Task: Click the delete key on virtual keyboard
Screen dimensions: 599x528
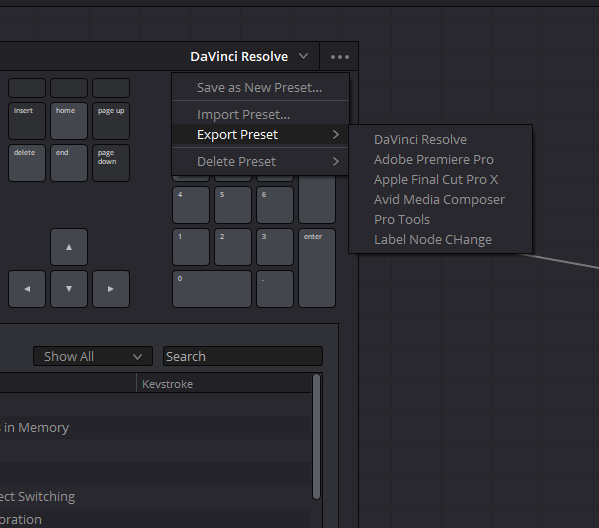Action: 27,163
